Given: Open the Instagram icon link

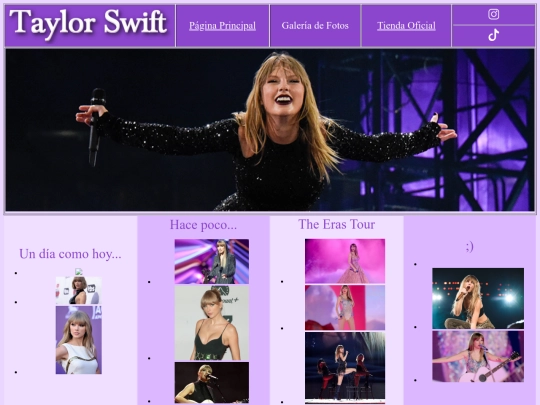Looking at the screenshot, I should [x=494, y=14].
